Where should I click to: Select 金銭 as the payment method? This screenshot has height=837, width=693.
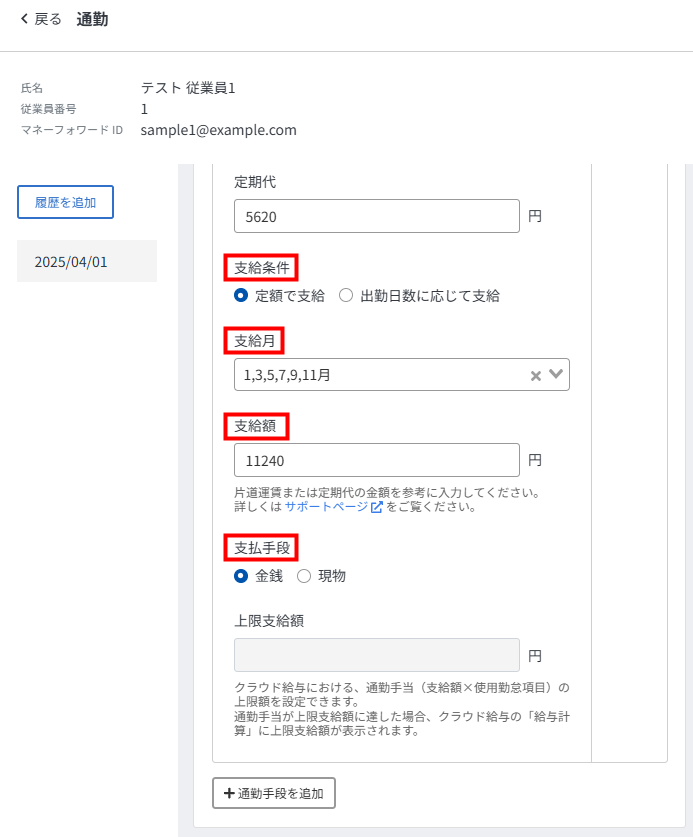241,576
